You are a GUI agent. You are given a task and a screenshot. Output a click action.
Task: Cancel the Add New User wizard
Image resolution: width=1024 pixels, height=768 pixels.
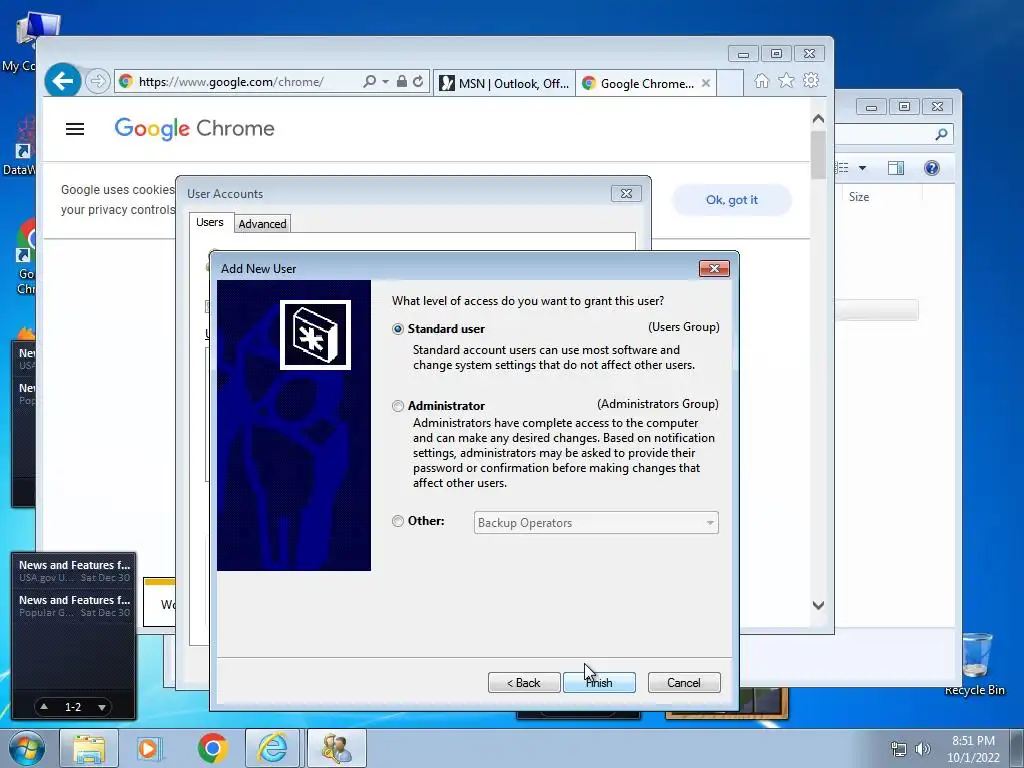point(684,682)
